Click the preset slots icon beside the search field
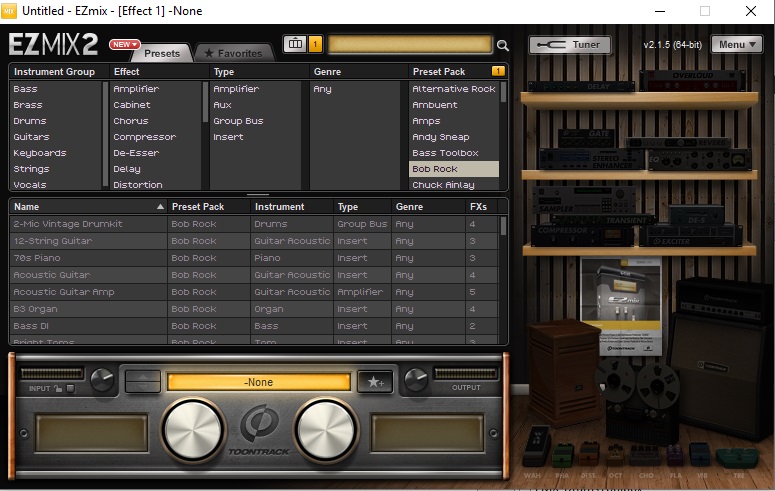775x491 pixels. (296, 44)
